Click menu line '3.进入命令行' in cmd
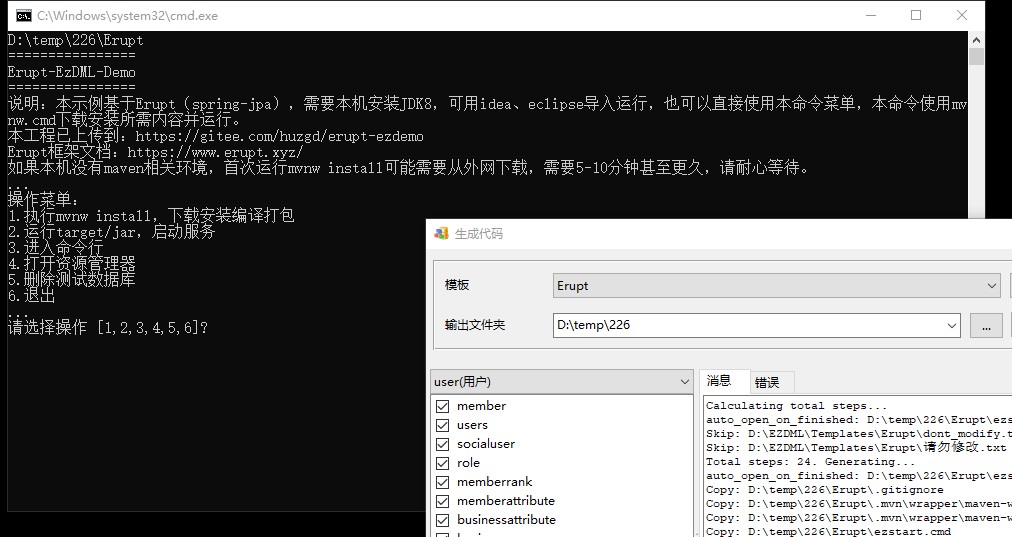 [56, 248]
